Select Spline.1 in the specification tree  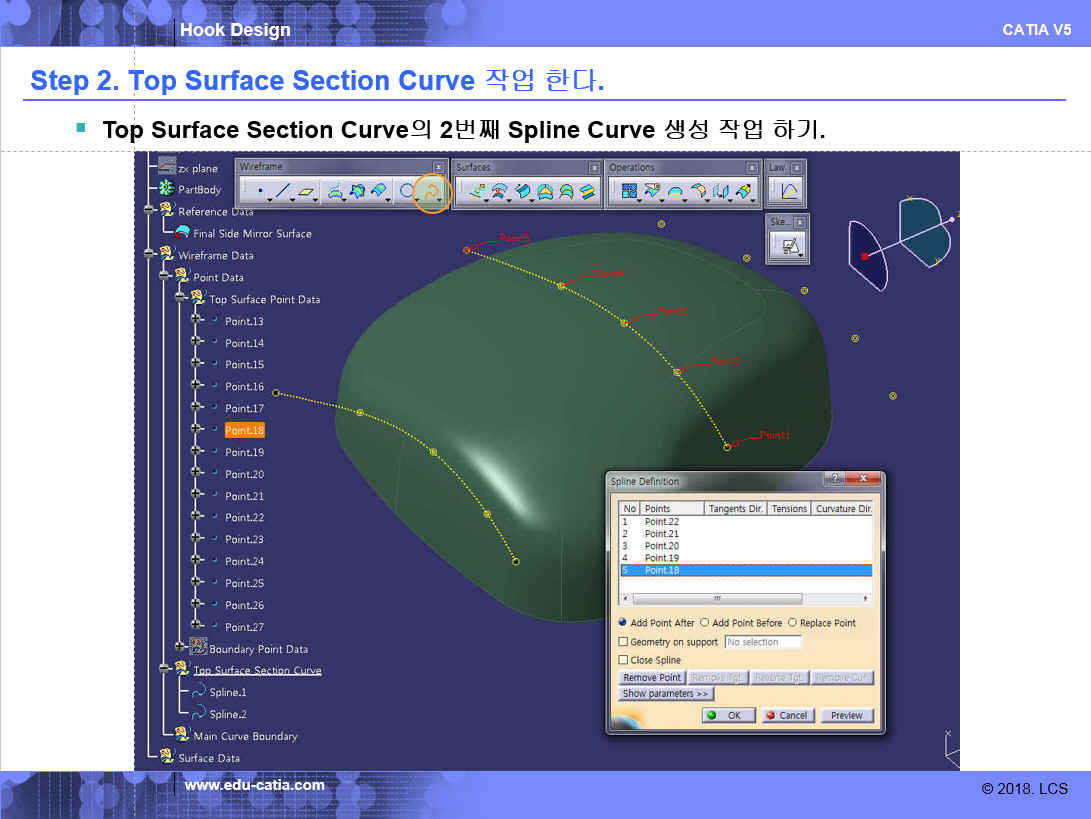[227, 692]
